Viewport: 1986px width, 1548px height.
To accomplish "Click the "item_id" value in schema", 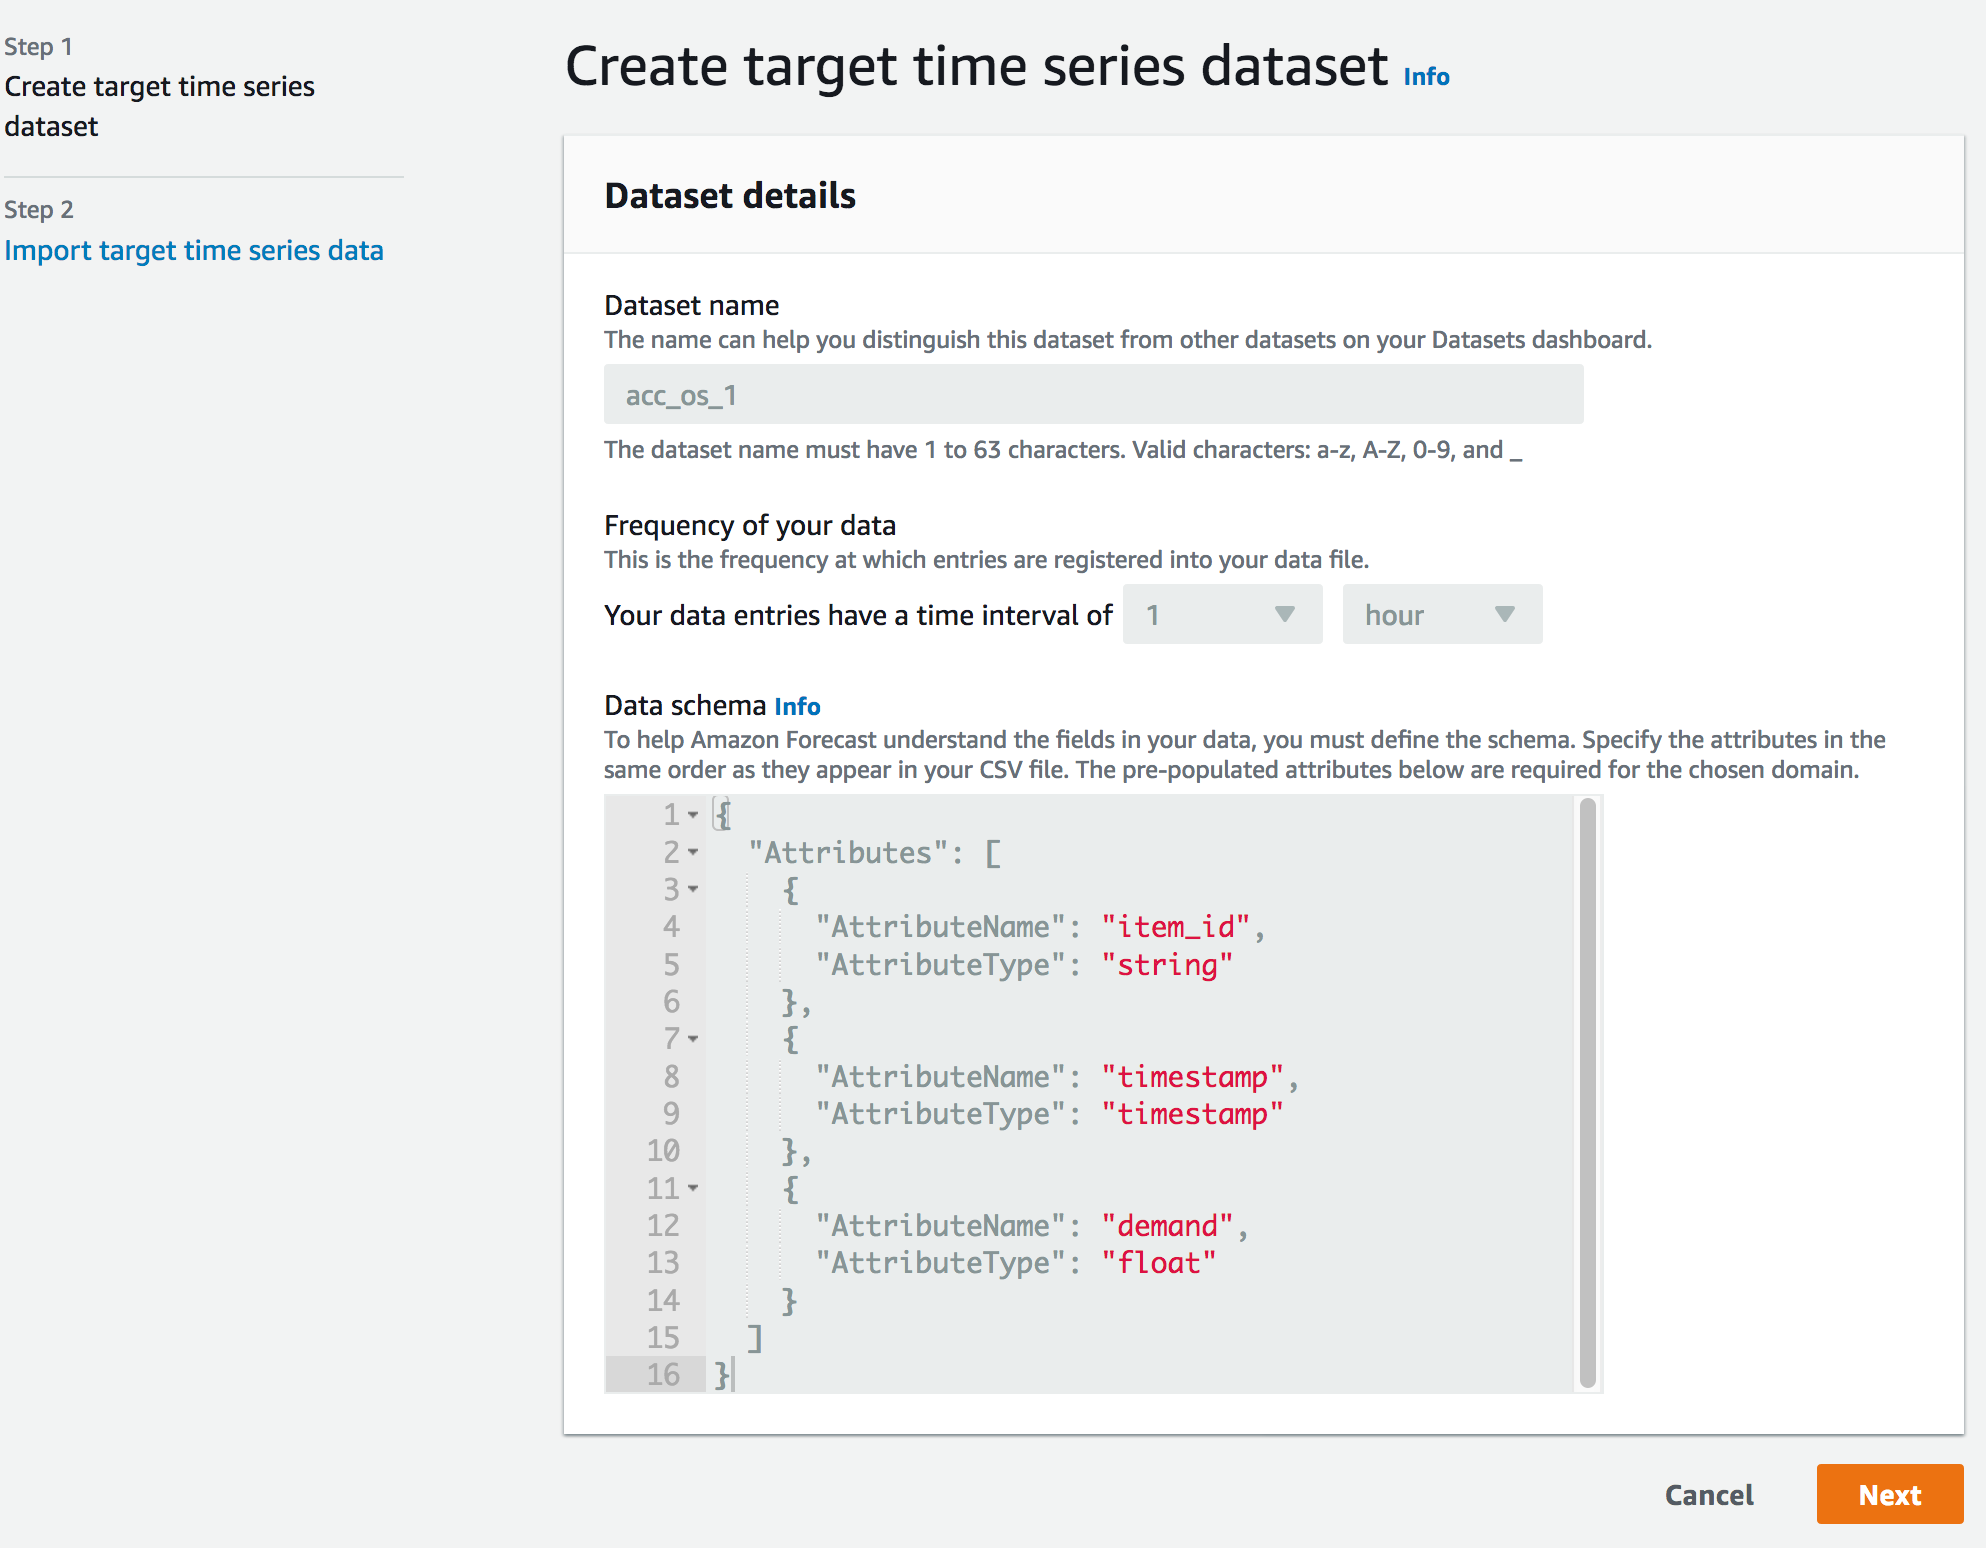I will pos(1176,927).
